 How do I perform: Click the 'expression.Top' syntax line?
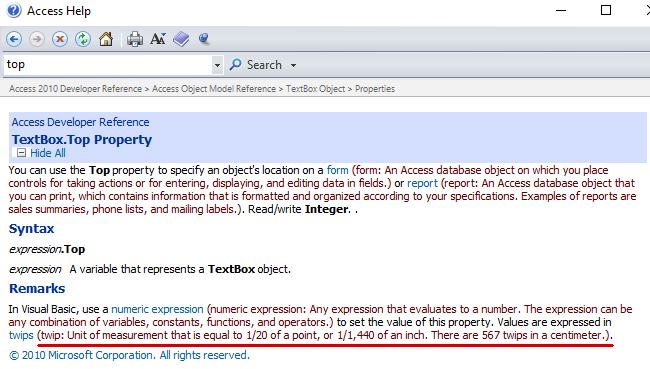point(47,249)
